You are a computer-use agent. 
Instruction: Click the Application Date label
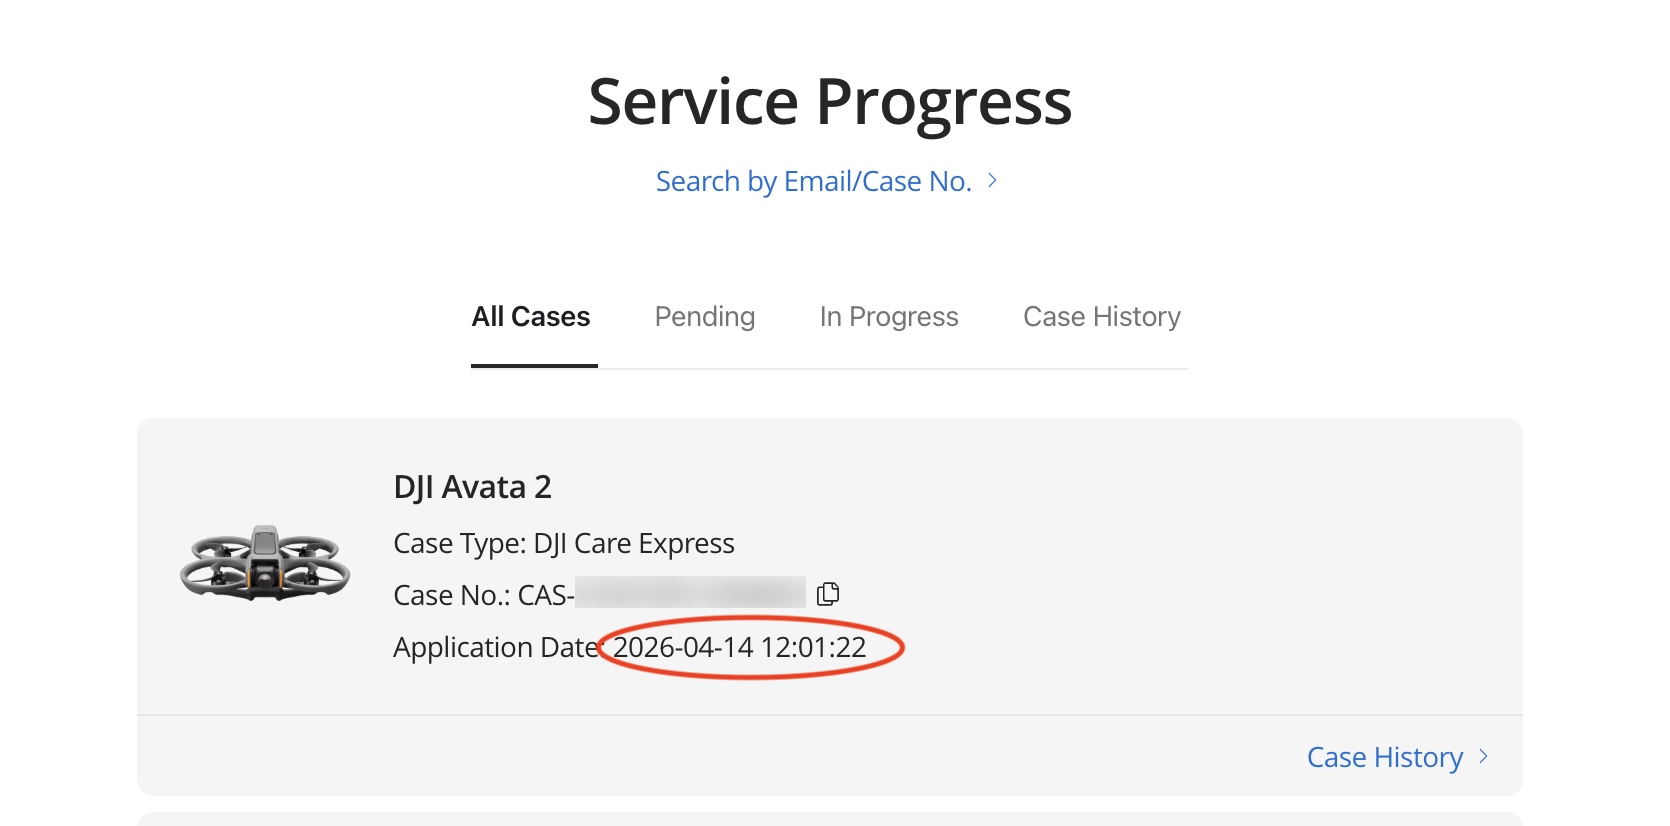pos(494,647)
